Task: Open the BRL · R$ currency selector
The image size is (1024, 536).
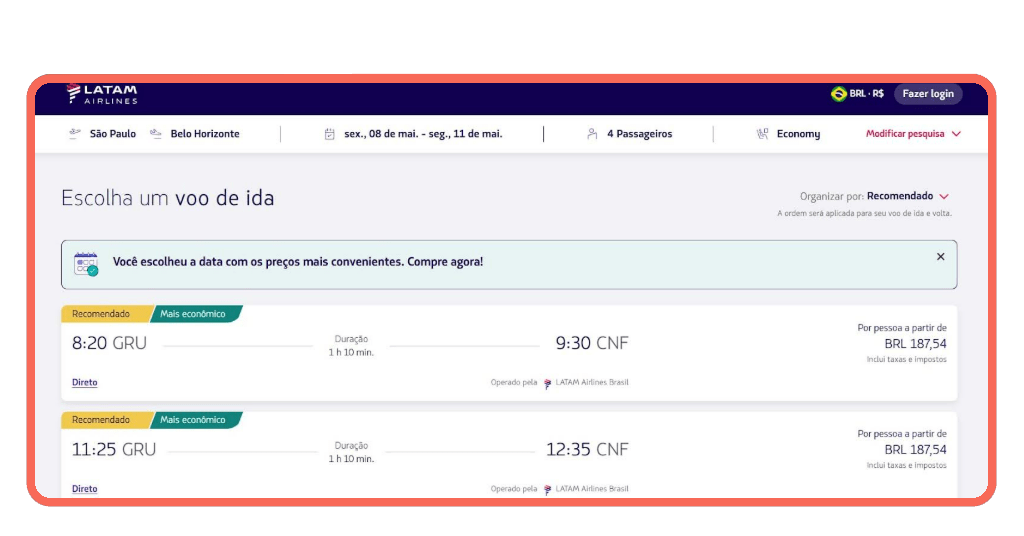Action: click(x=866, y=94)
